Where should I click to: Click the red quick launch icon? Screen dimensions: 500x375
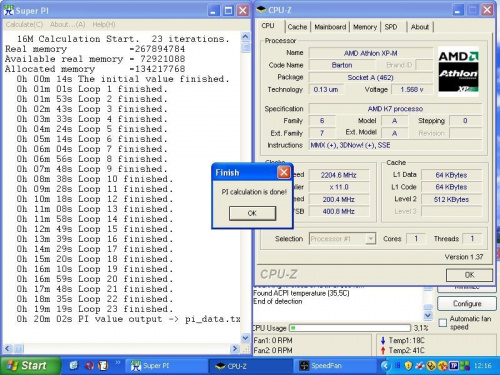pos(89,366)
